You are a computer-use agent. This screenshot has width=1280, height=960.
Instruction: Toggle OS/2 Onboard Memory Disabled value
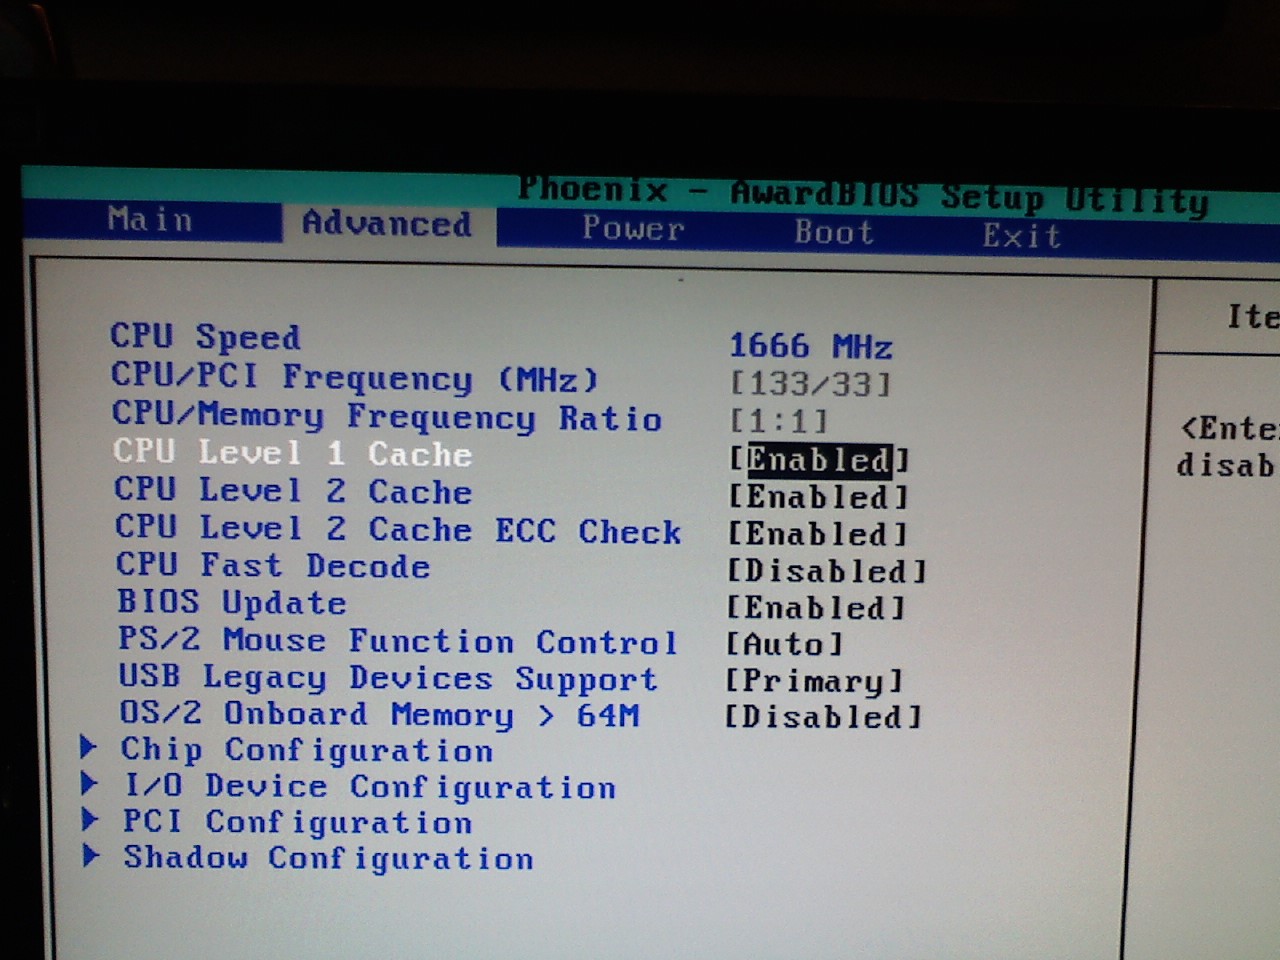point(823,716)
